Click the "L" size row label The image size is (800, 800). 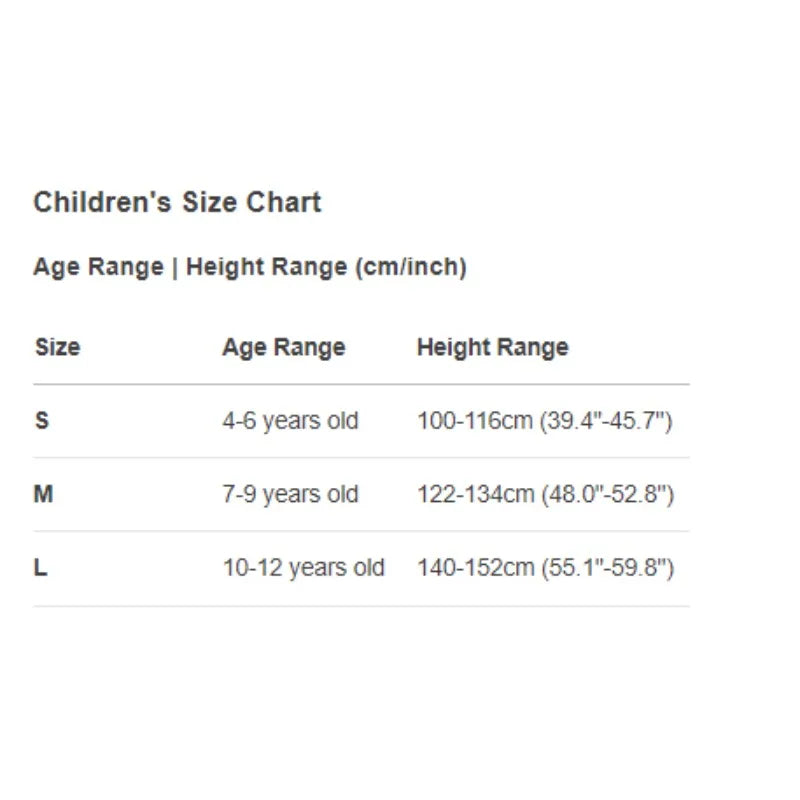[x=41, y=568]
